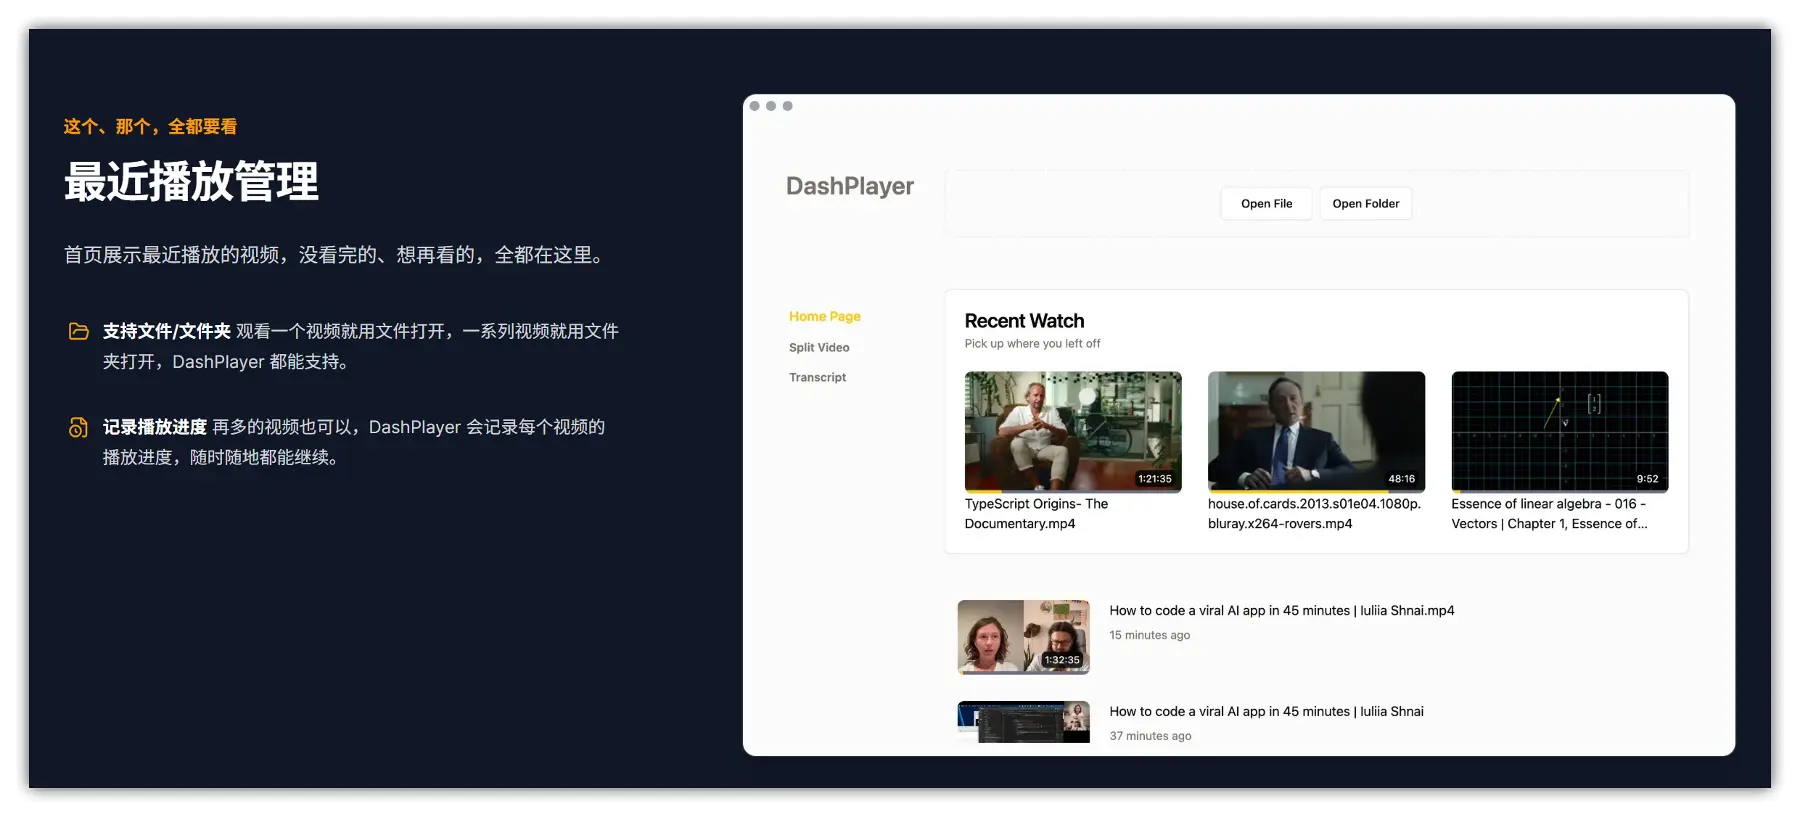Image resolution: width=1800 pixels, height=817 pixels.
Task: Click the 9:52 duration badge
Action: pos(1647,479)
